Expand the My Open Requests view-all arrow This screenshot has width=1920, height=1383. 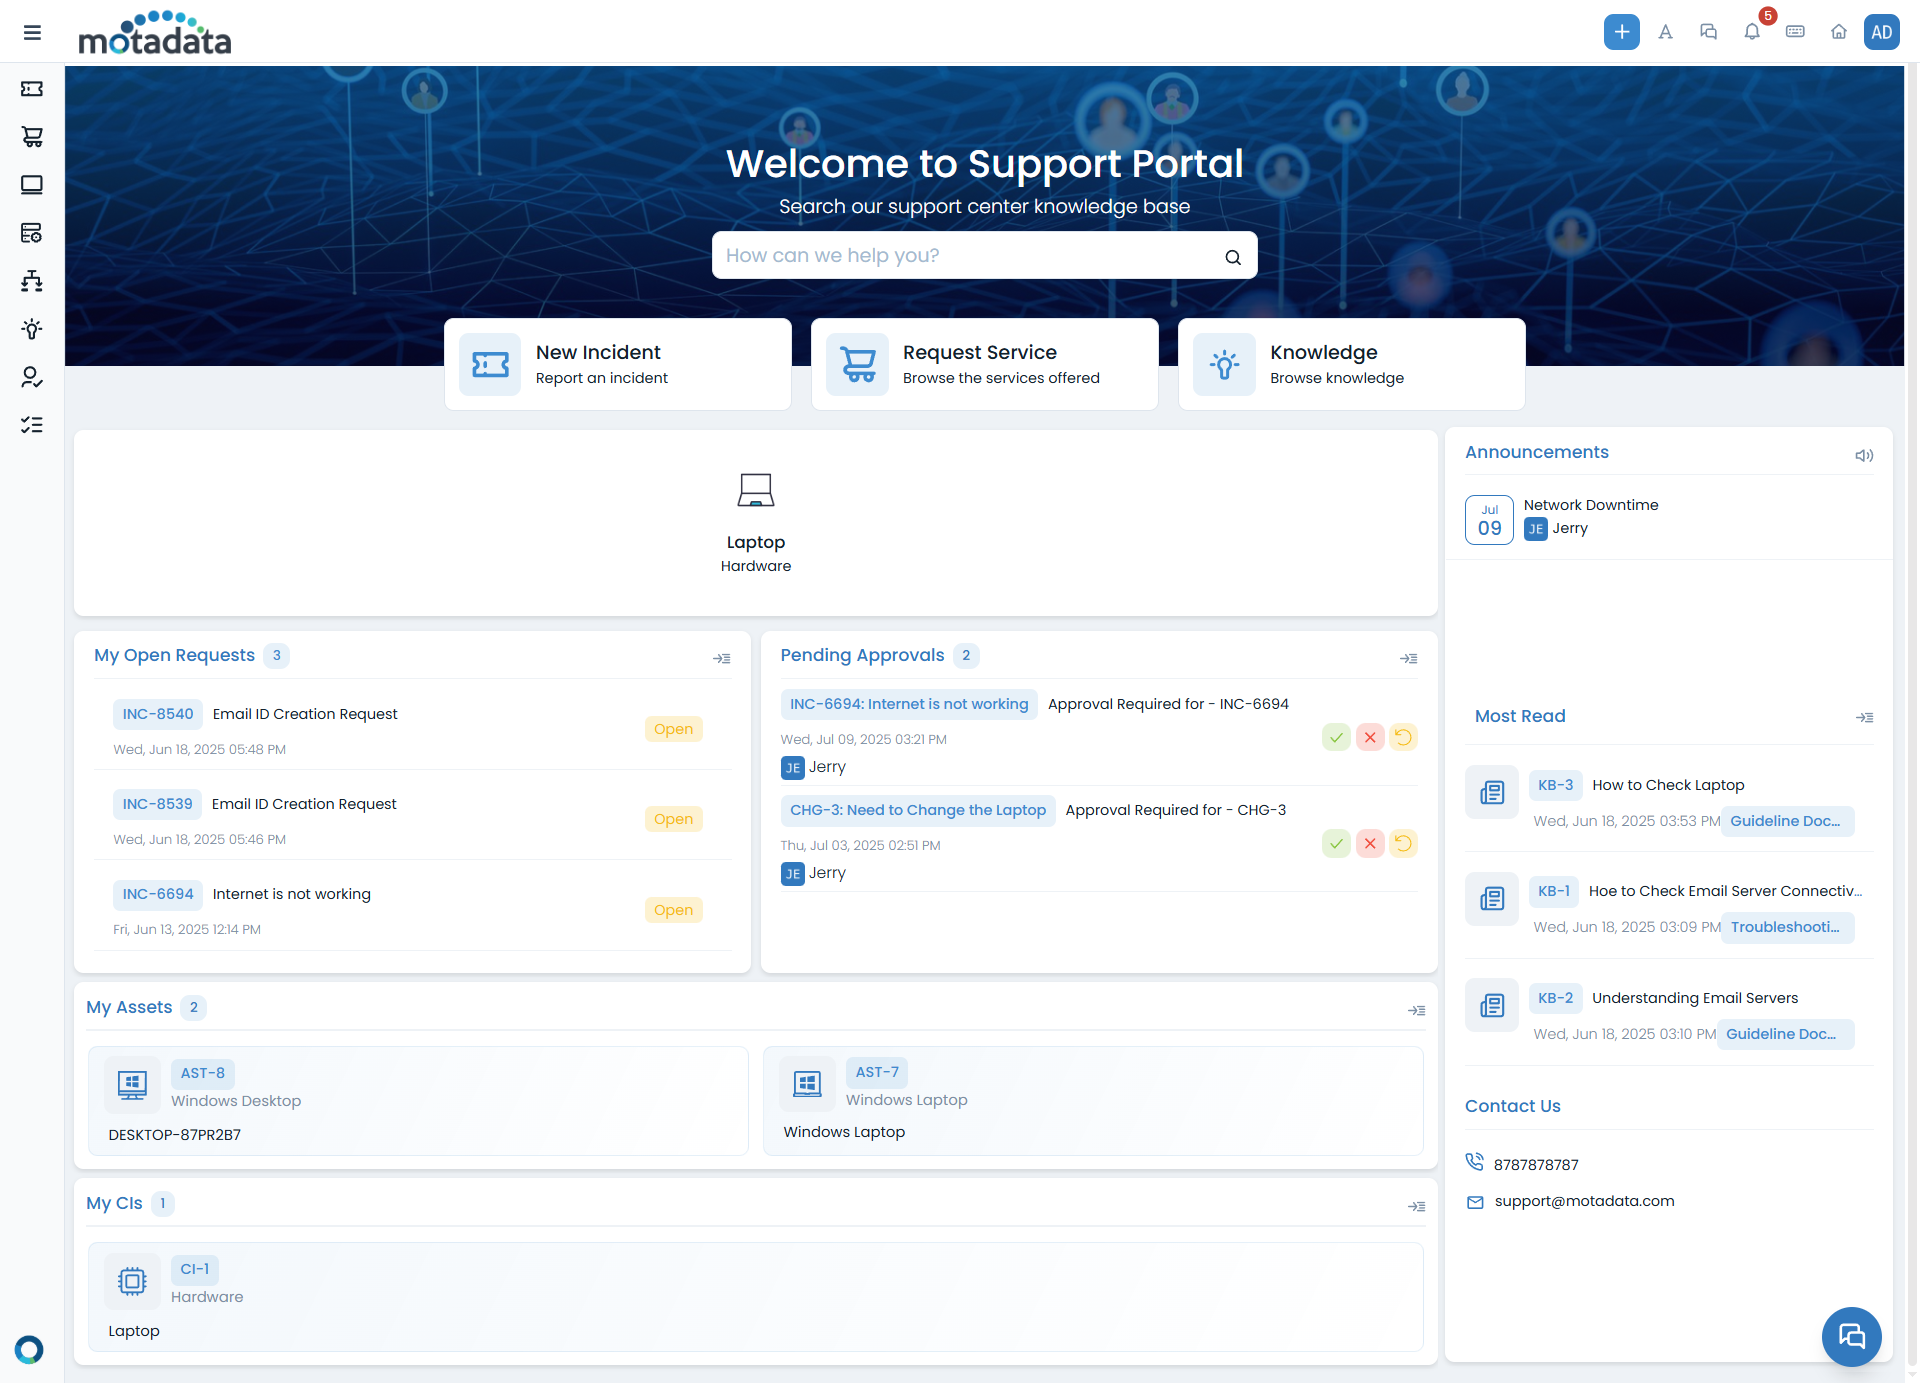click(x=721, y=658)
